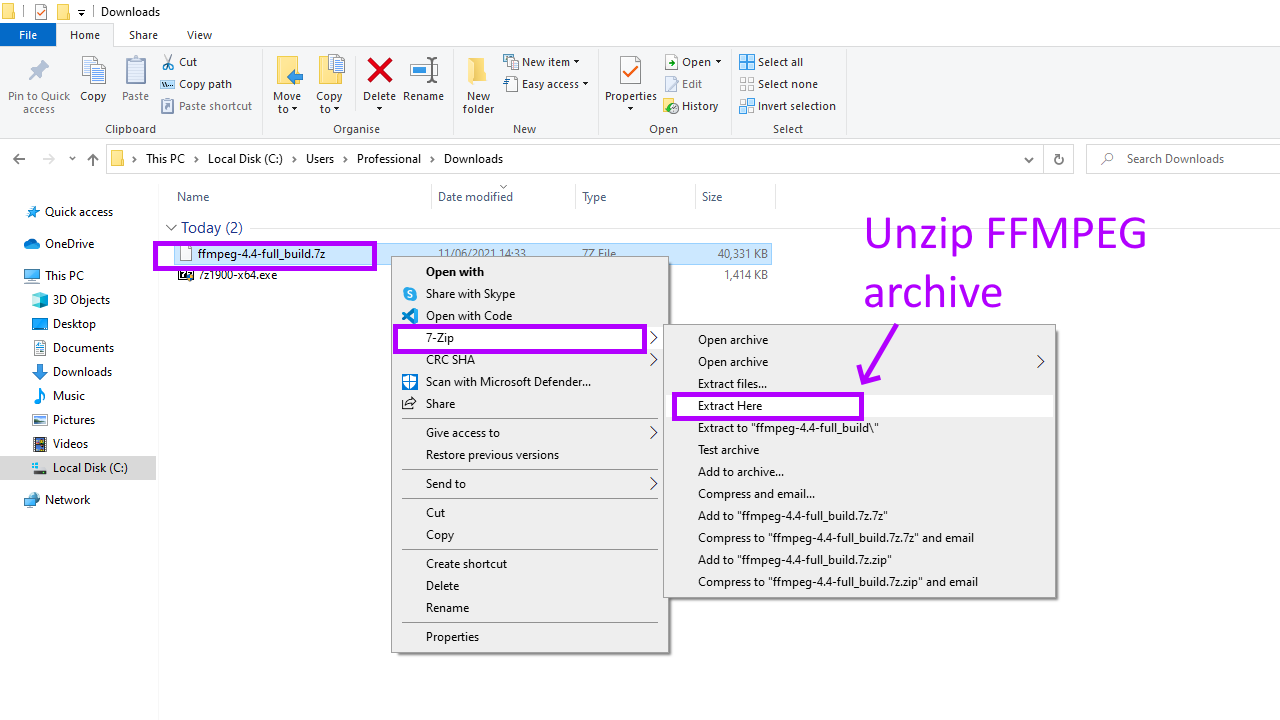Click Paste shortcut in ribbon
This screenshot has width=1280, height=720.
[x=206, y=106]
